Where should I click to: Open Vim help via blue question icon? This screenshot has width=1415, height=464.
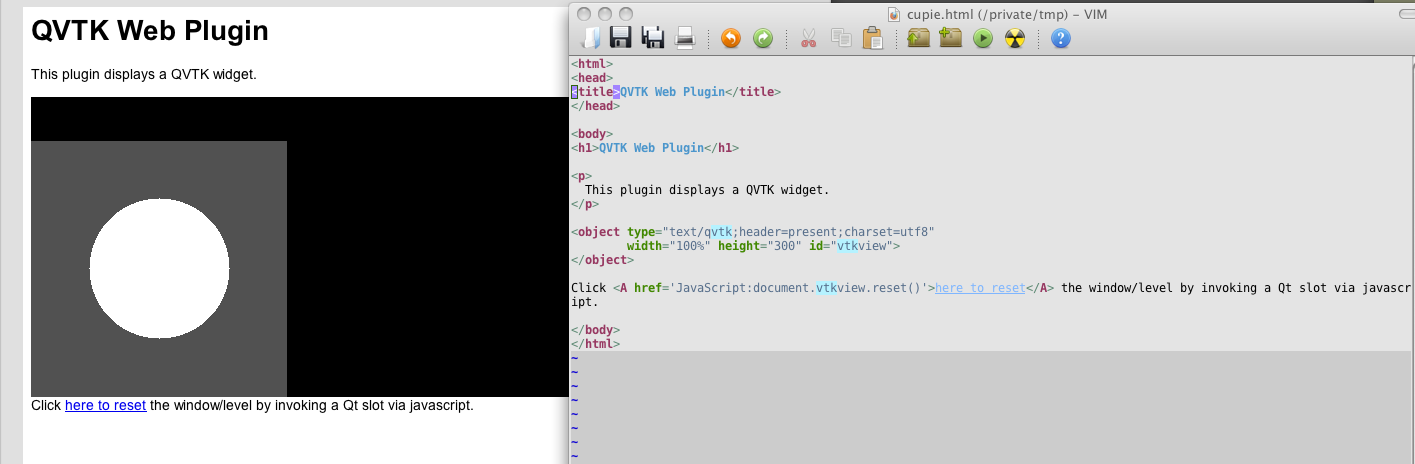coord(1061,38)
